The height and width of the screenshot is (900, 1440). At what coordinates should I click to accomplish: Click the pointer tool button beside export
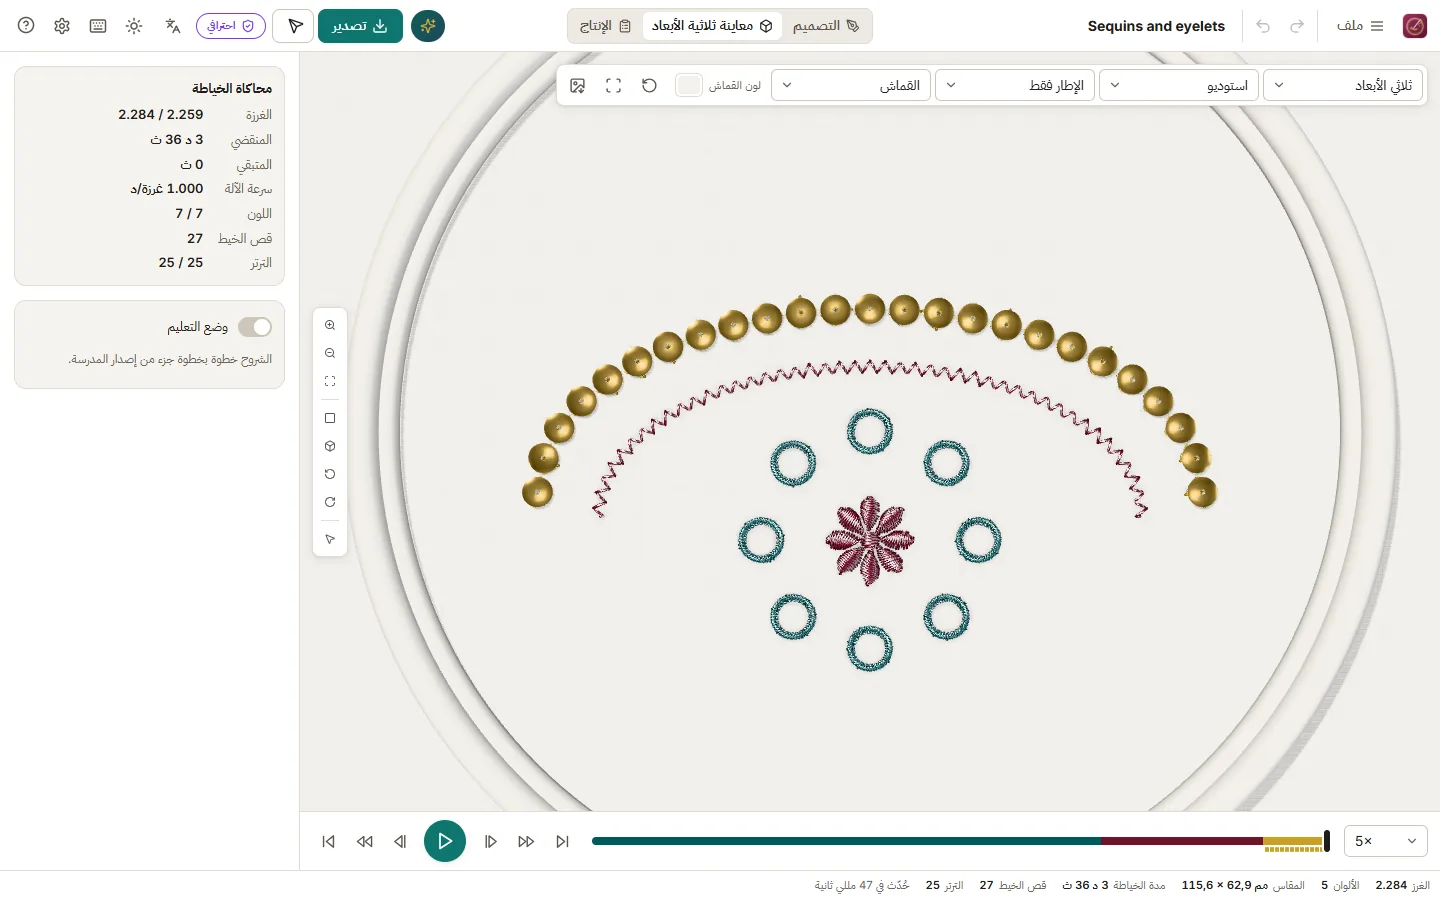click(295, 26)
